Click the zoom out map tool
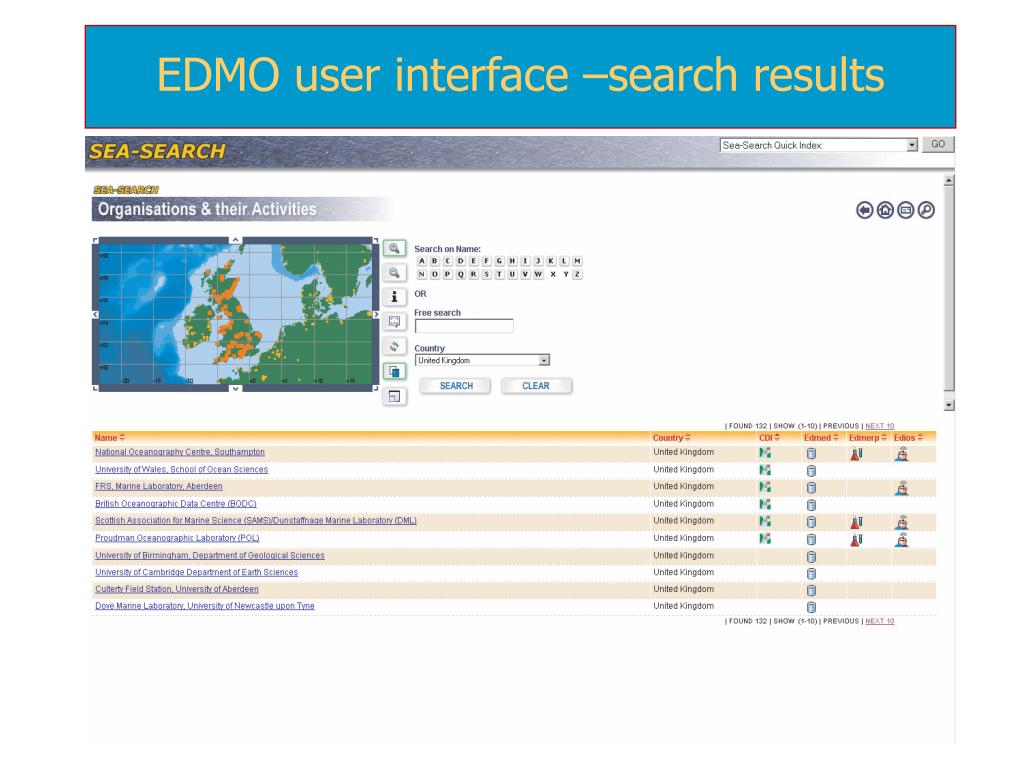Viewport: 1024px width, 768px height. 394,273
